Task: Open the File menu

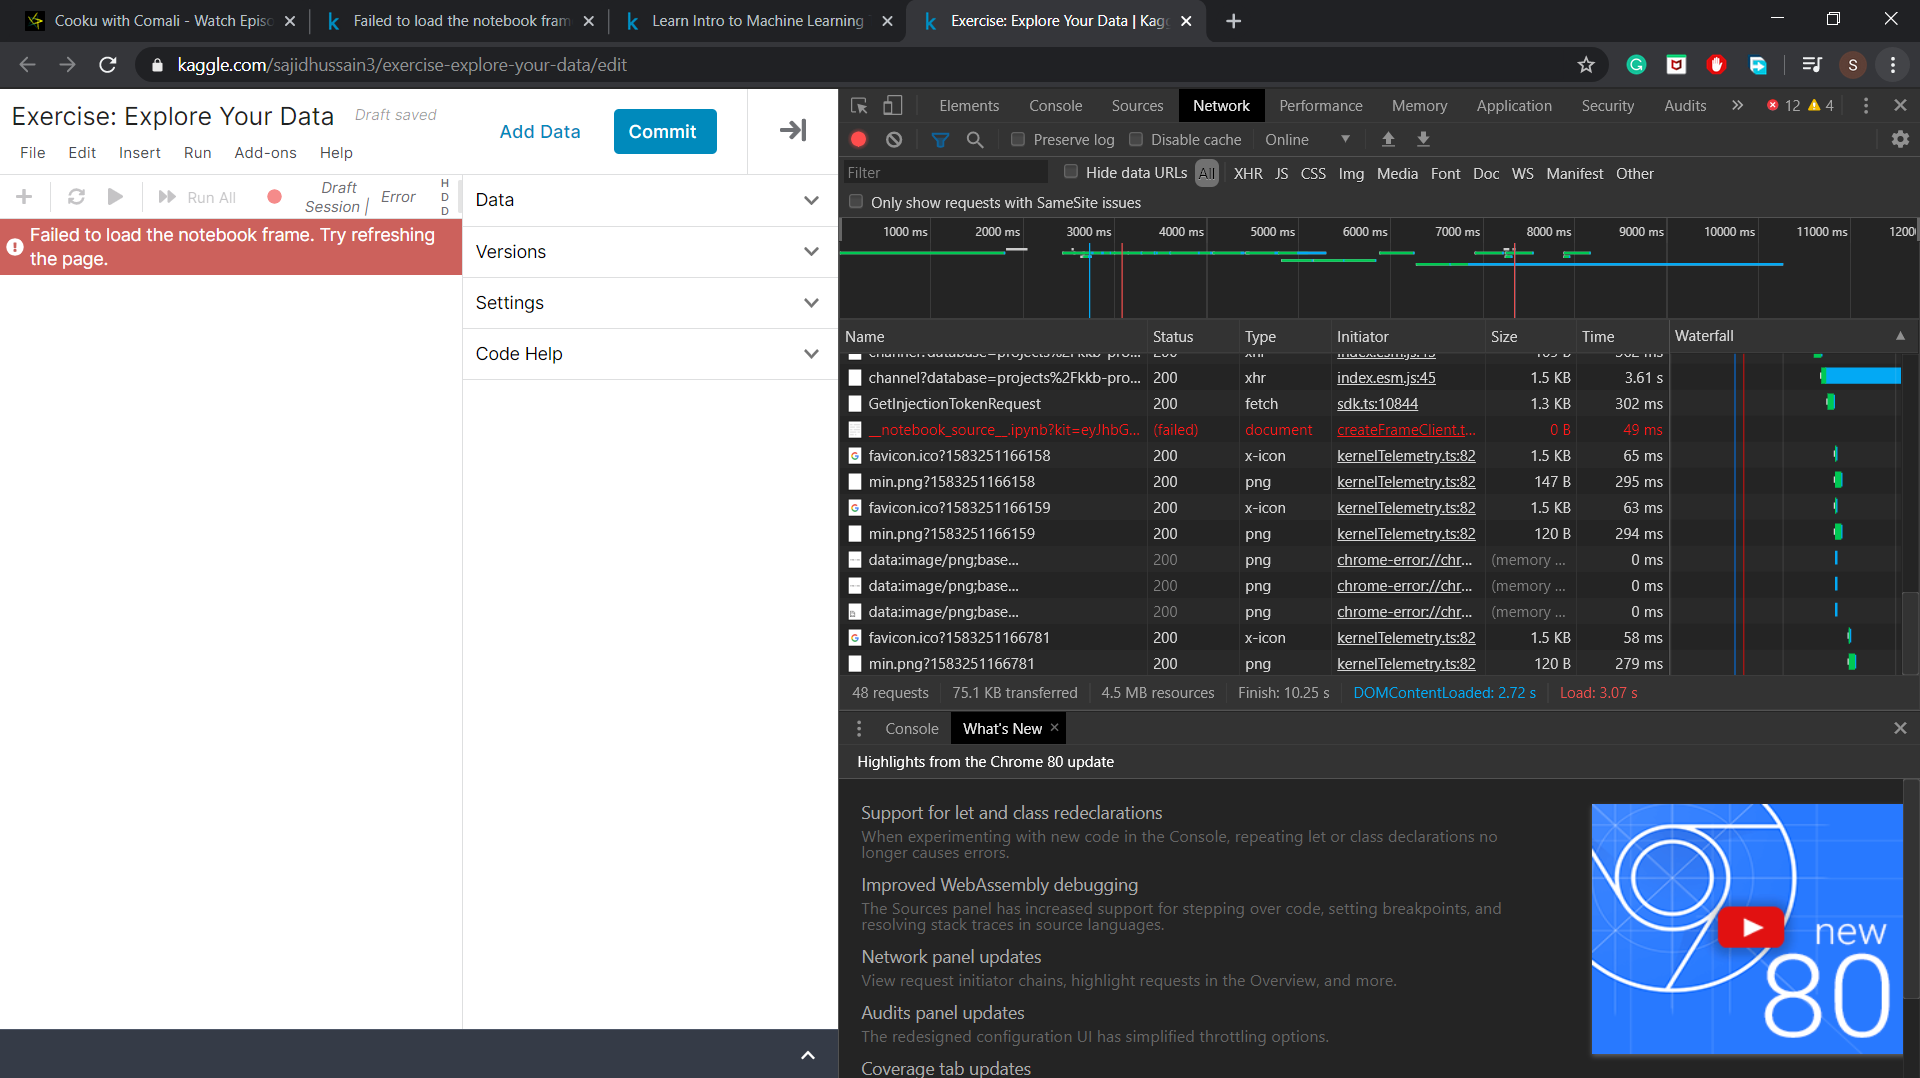Action: click(33, 153)
